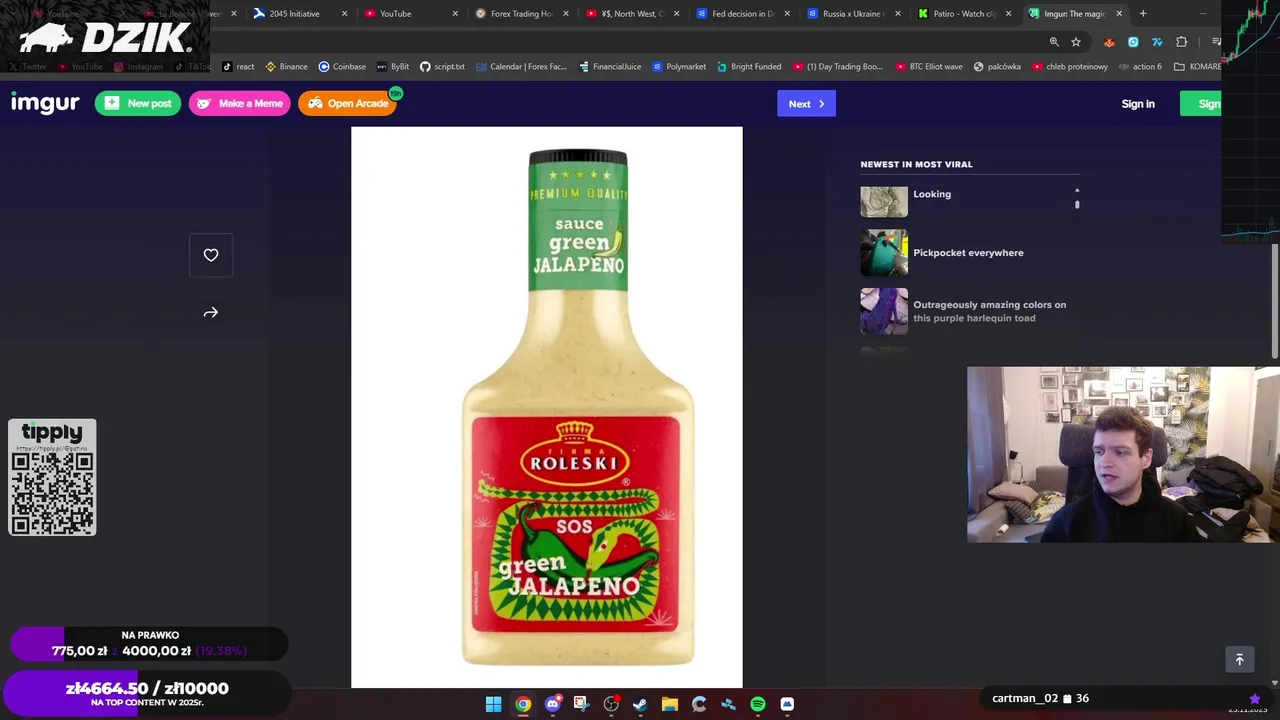Click the zoom magnifier icon in address bar
The width and height of the screenshot is (1280, 720).
click(x=1054, y=42)
